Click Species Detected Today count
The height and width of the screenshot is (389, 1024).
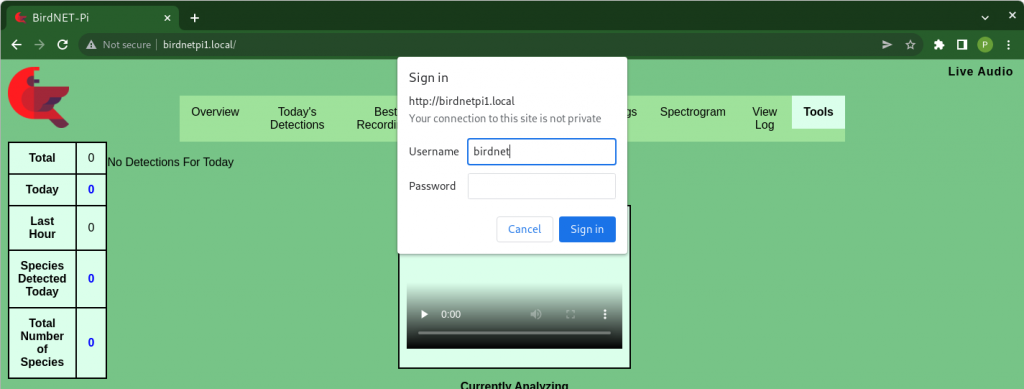pos(91,279)
